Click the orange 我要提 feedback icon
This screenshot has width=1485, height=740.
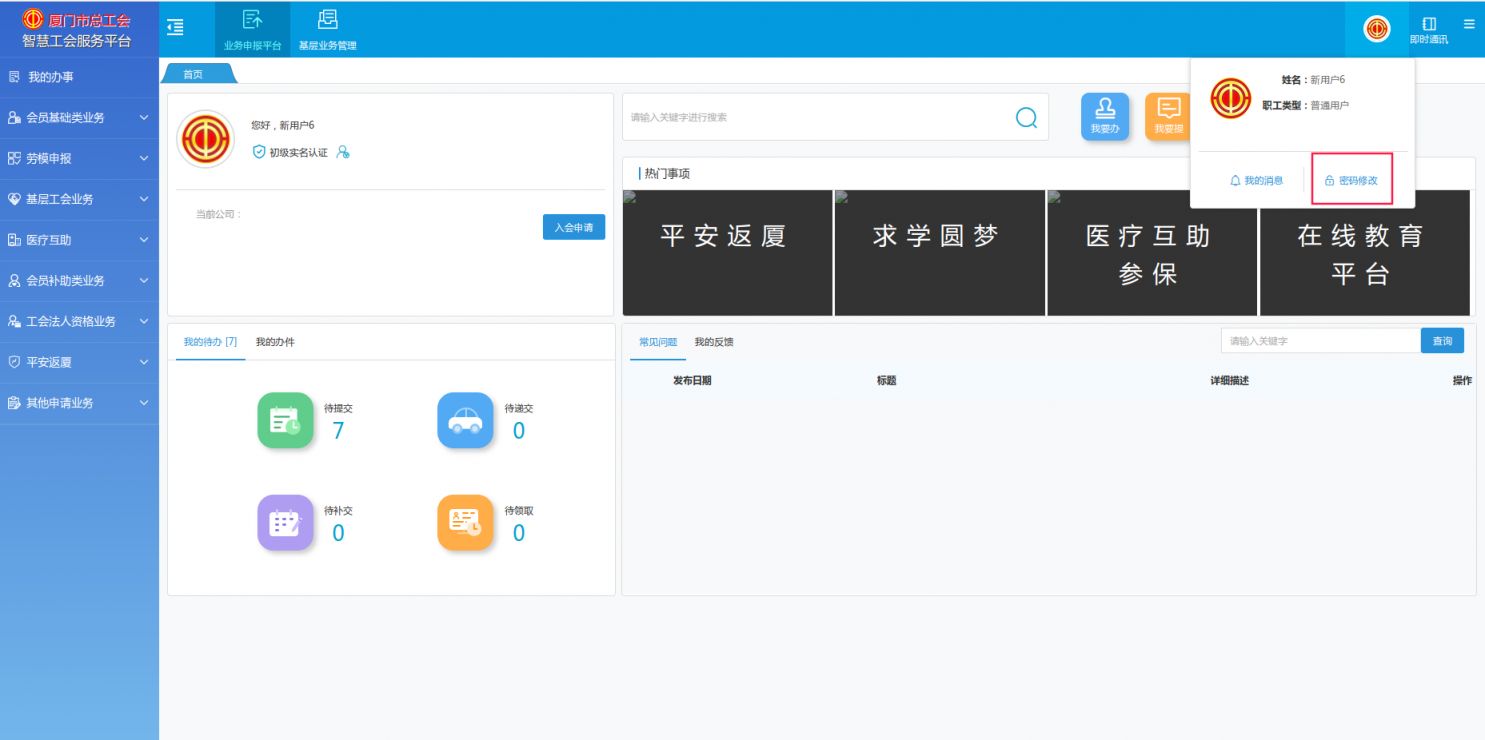point(1168,116)
